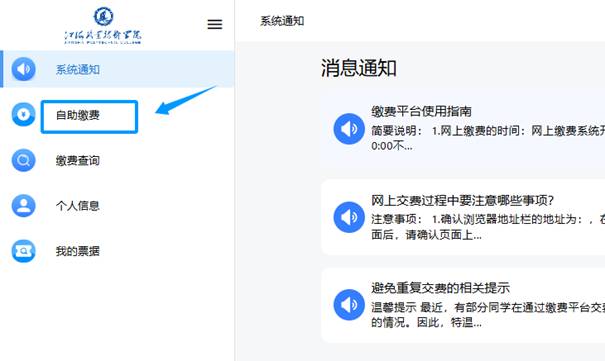Open the 网上交费过程中要注意哪些事项? notice title
The width and height of the screenshot is (605, 361).
[x=463, y=201]
